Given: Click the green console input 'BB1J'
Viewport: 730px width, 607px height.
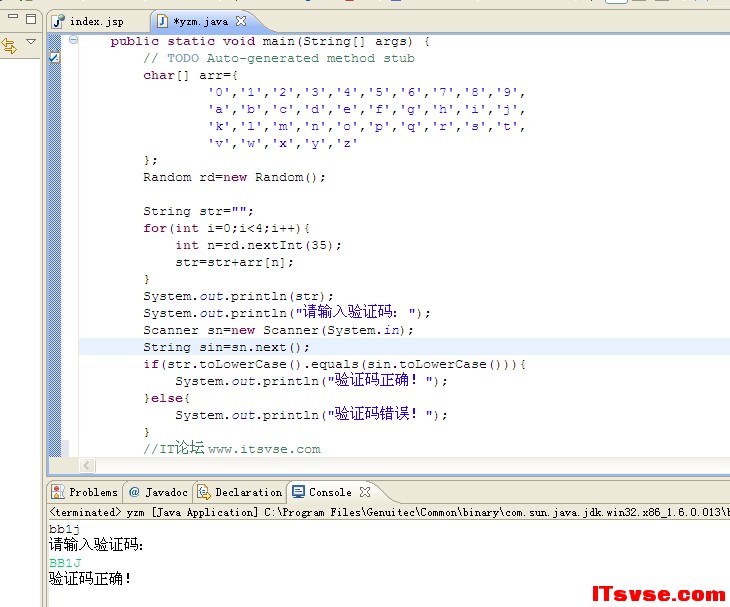Looking at the screenshot, I should point(65,563).
